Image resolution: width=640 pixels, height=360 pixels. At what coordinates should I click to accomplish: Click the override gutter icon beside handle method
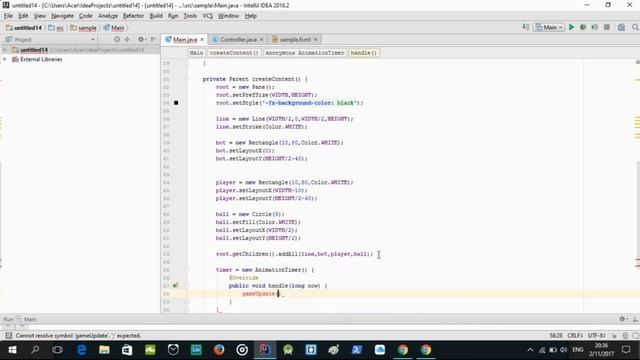coord(176,286)
